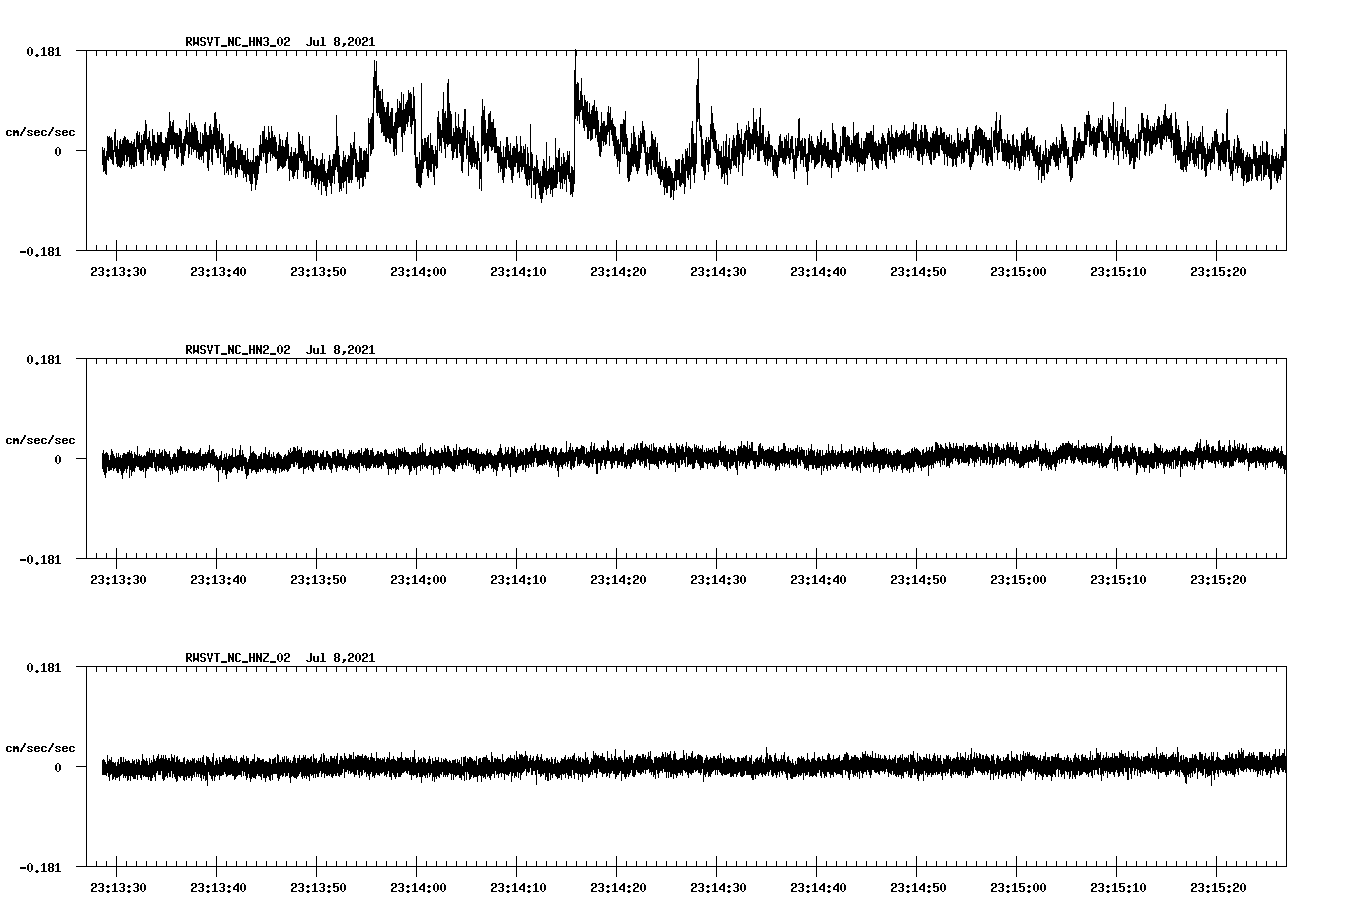Screen dimensions: 1358x924
Task: Choose 23:15:10 time label under HNZ plot
Action: coord(1118,888)
